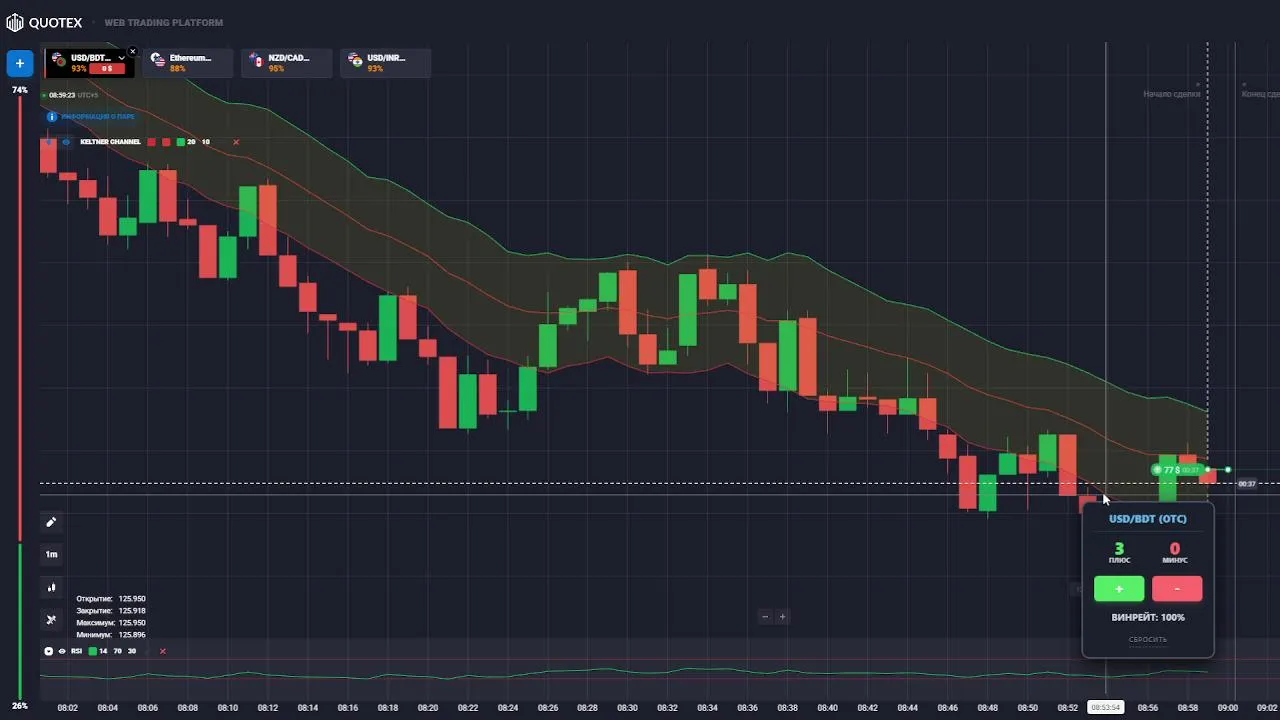Select the USD/BDT asset tab
The width and height of the screenshot is (1280, 720).
[90, 63]
